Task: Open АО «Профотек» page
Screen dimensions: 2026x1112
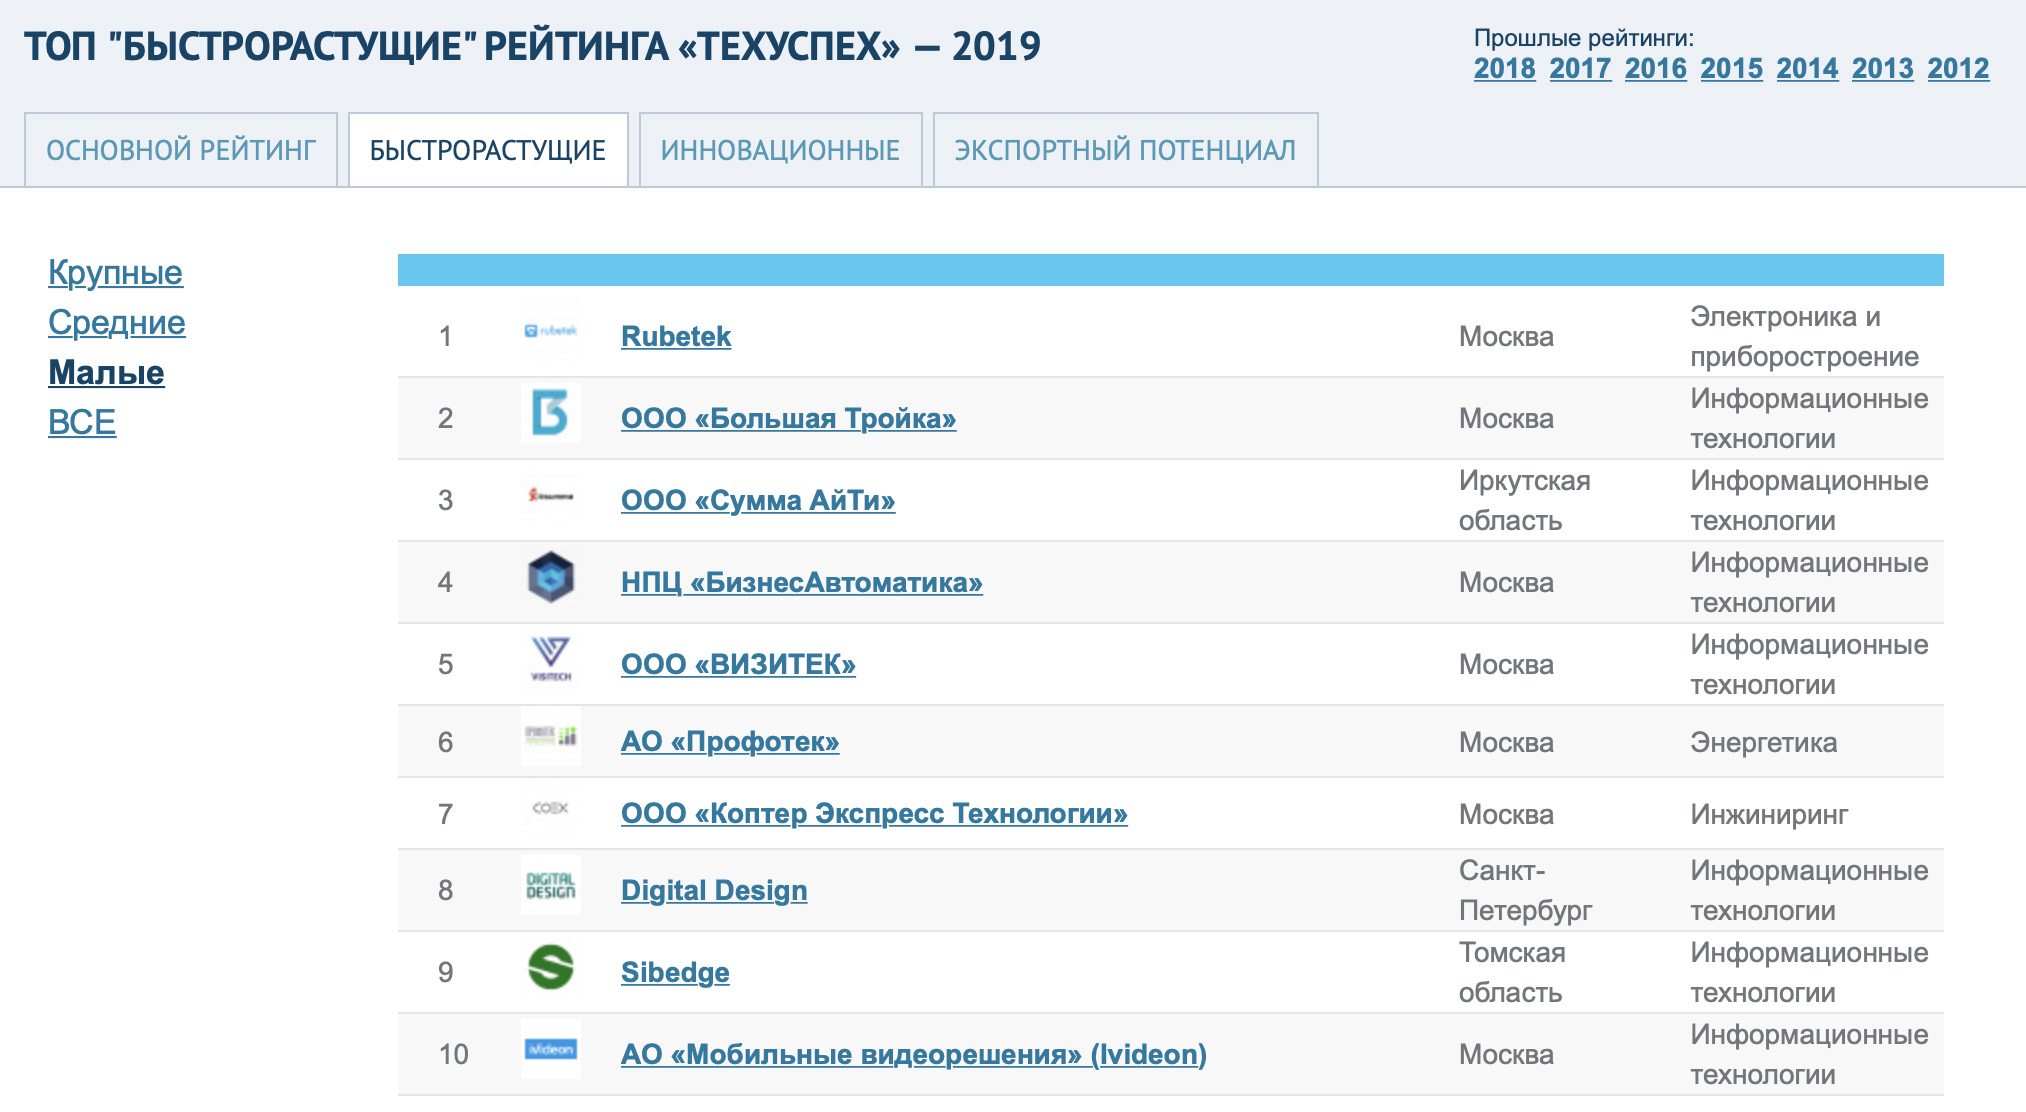Action: tap(730, 742)
